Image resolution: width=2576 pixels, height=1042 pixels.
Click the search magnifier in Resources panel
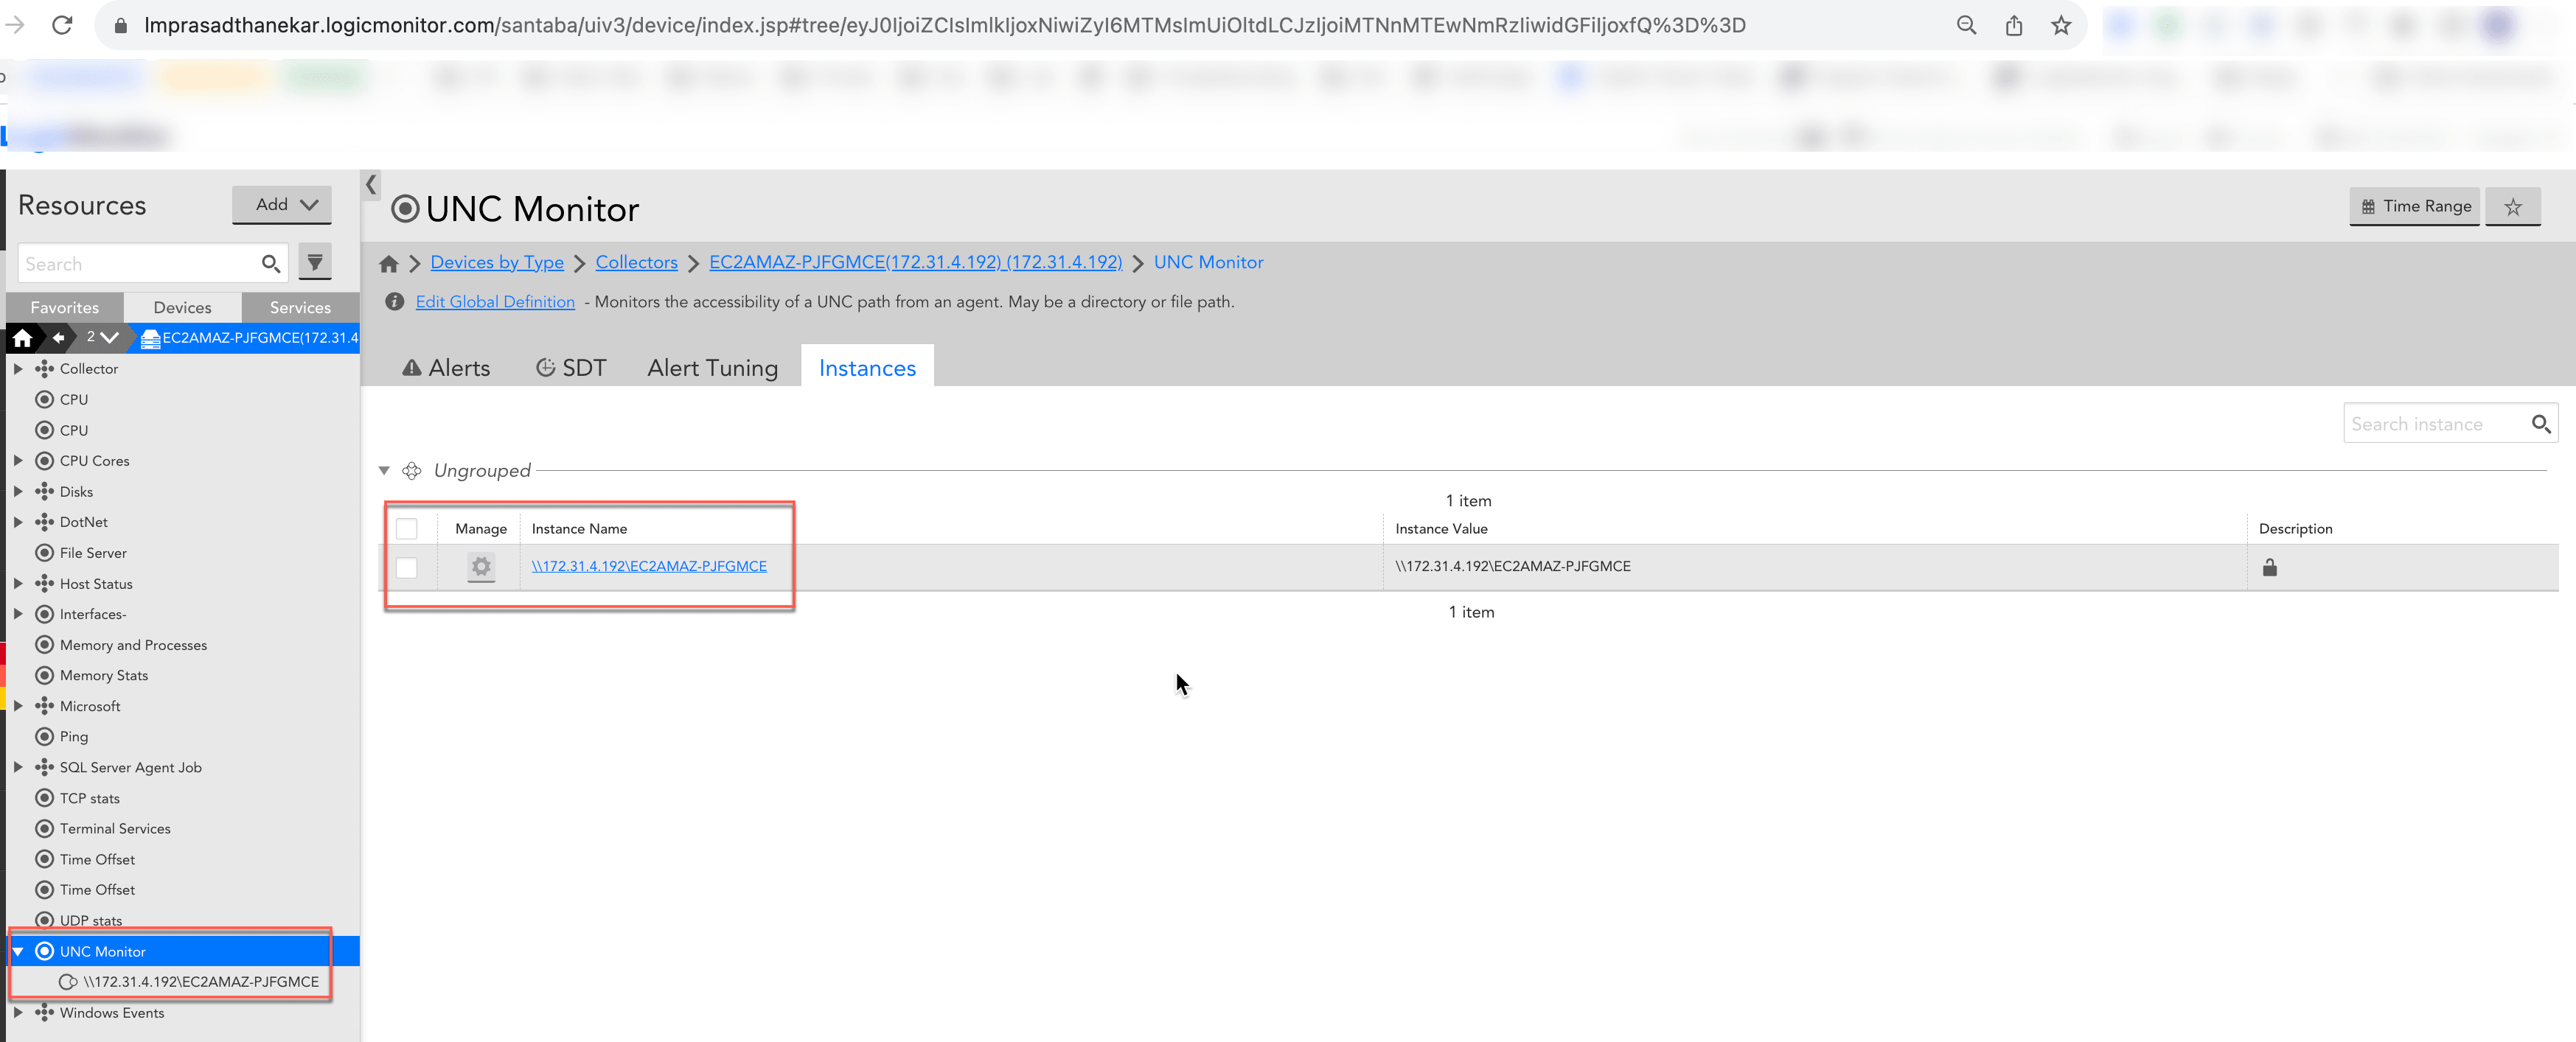(x=270, y=264)
